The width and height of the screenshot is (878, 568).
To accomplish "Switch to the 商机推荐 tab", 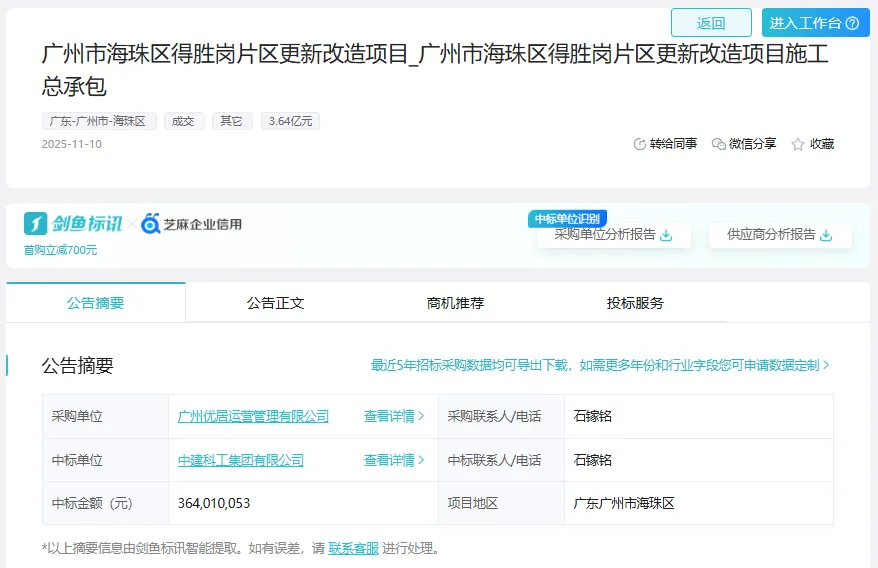I will [x=455, y=302].
